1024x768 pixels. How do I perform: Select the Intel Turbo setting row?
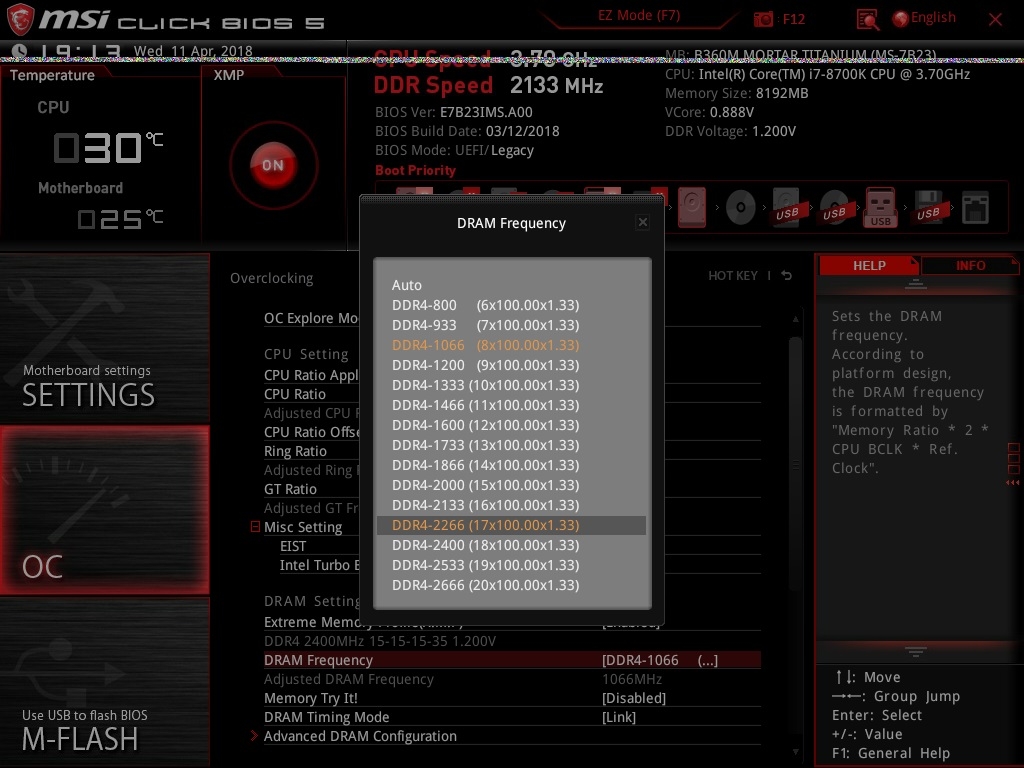[x=319, y=565]
